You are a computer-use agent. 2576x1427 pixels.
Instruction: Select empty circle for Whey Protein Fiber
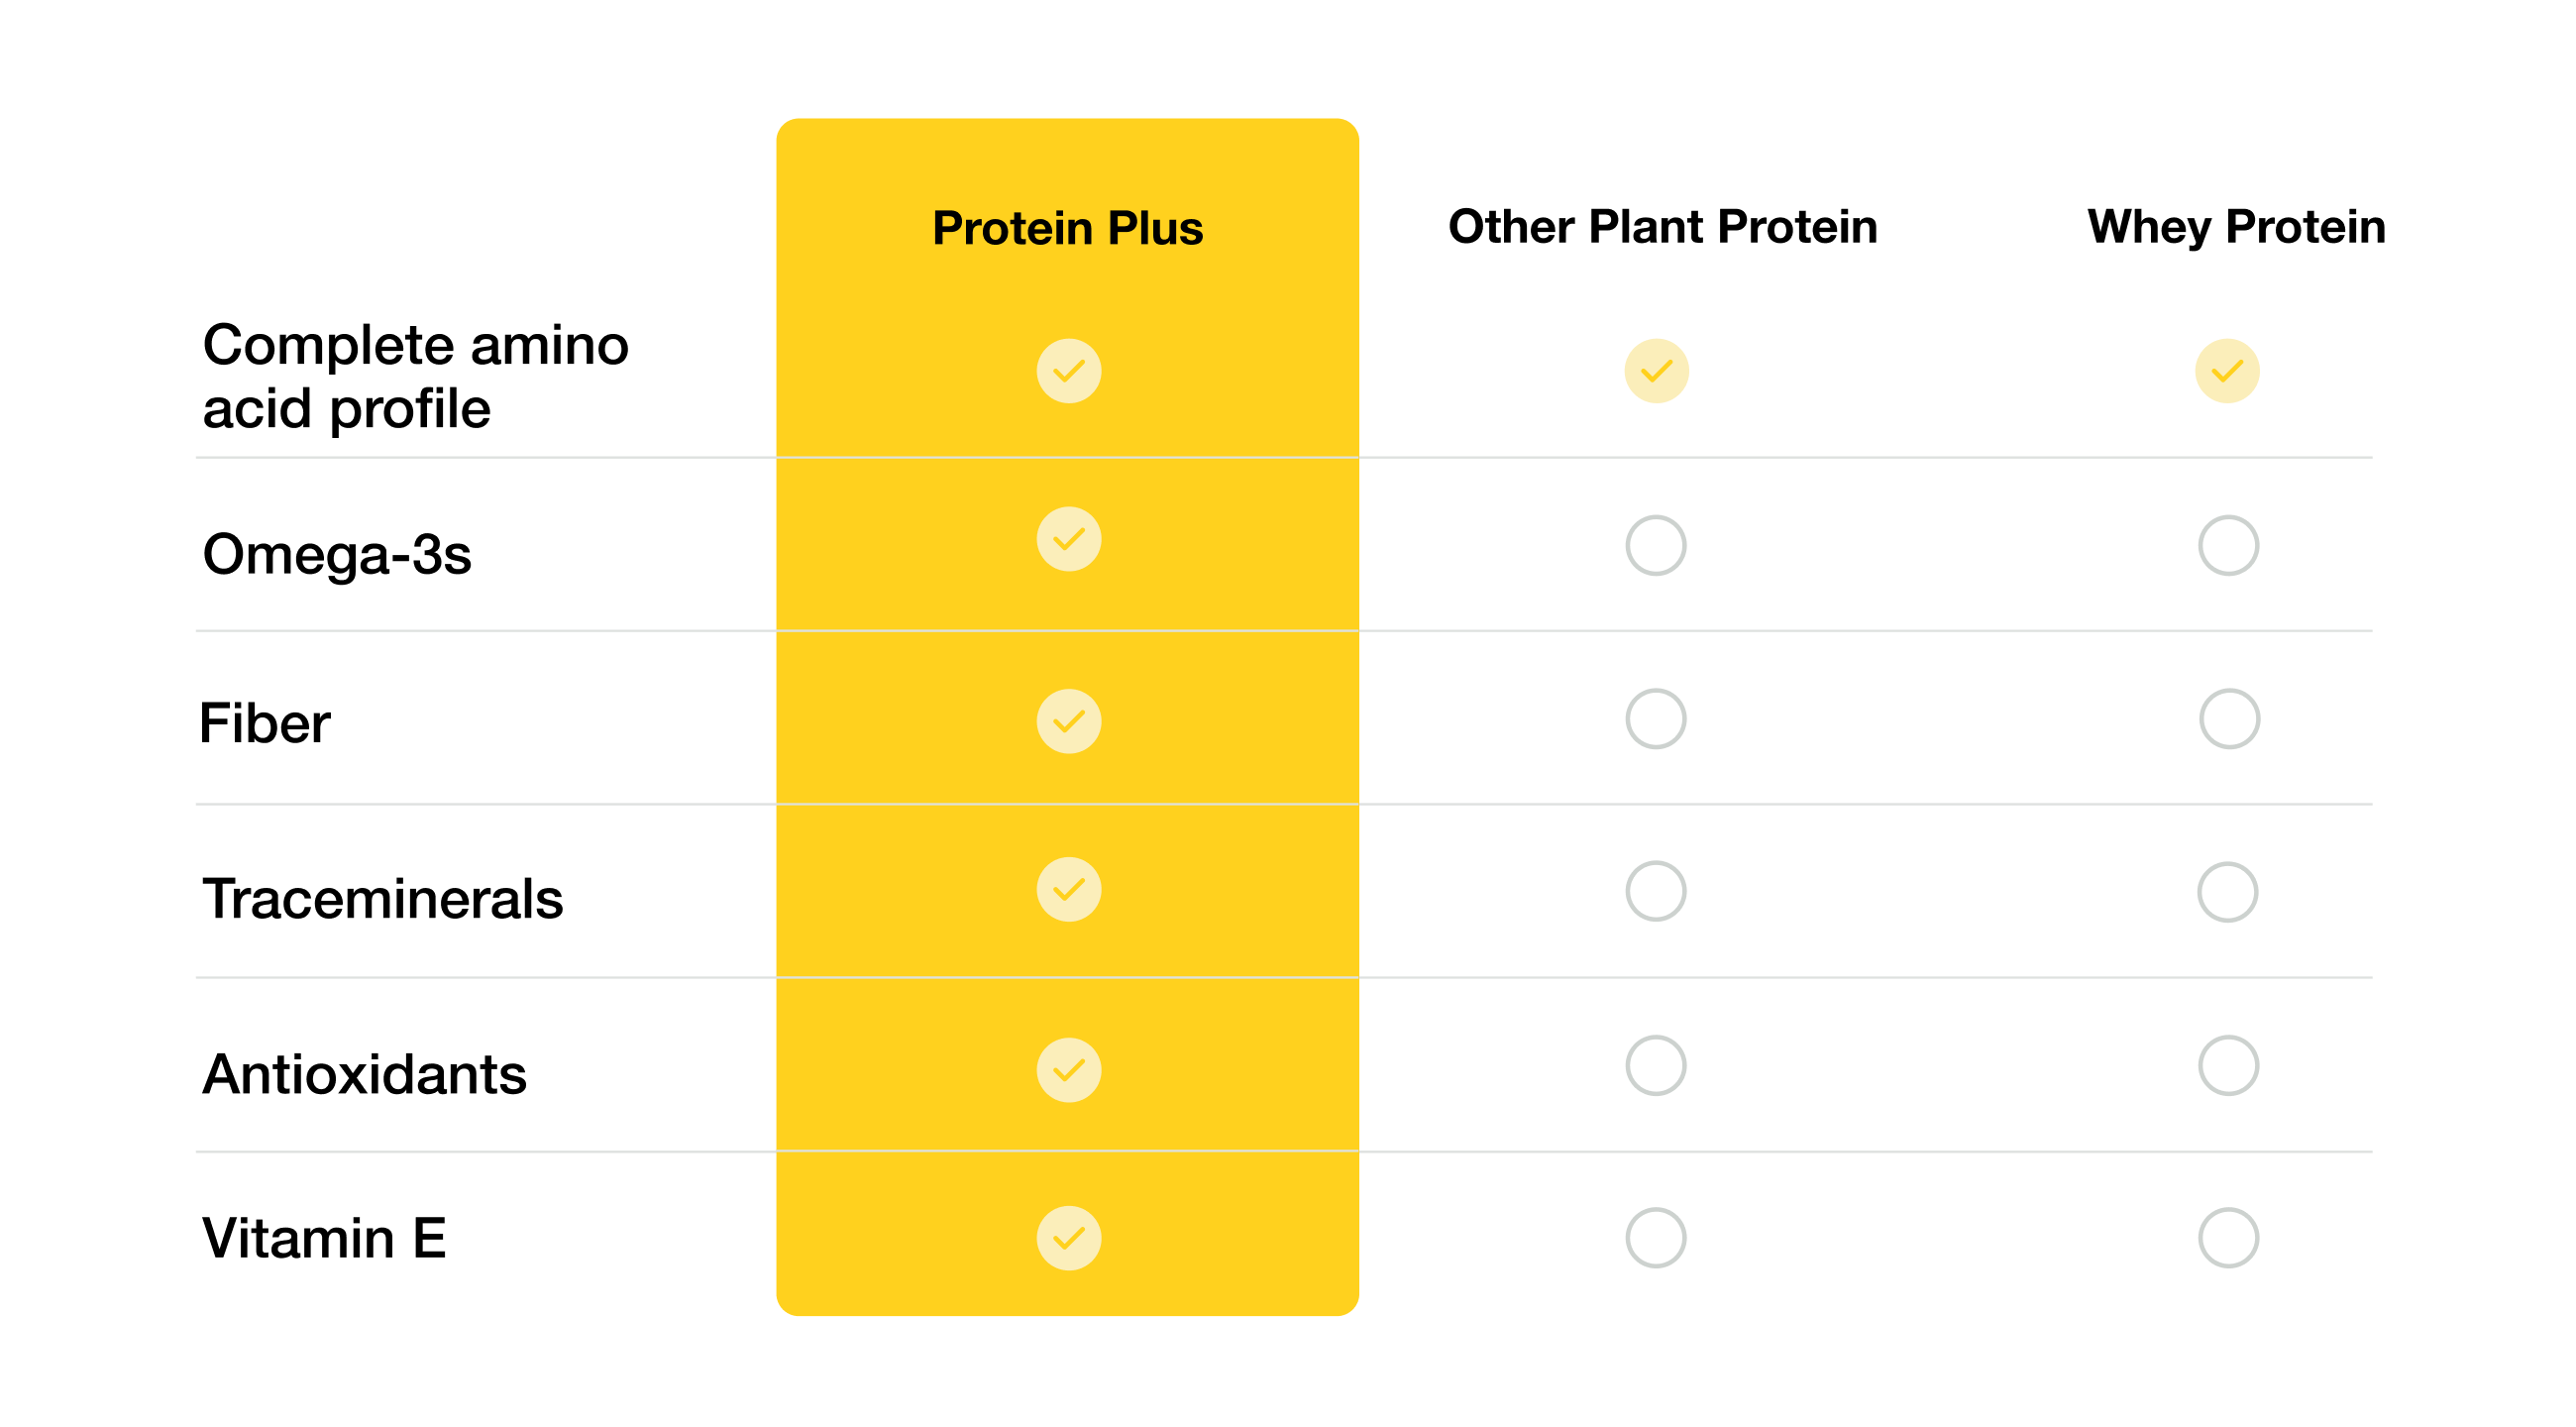point(2229,718)
